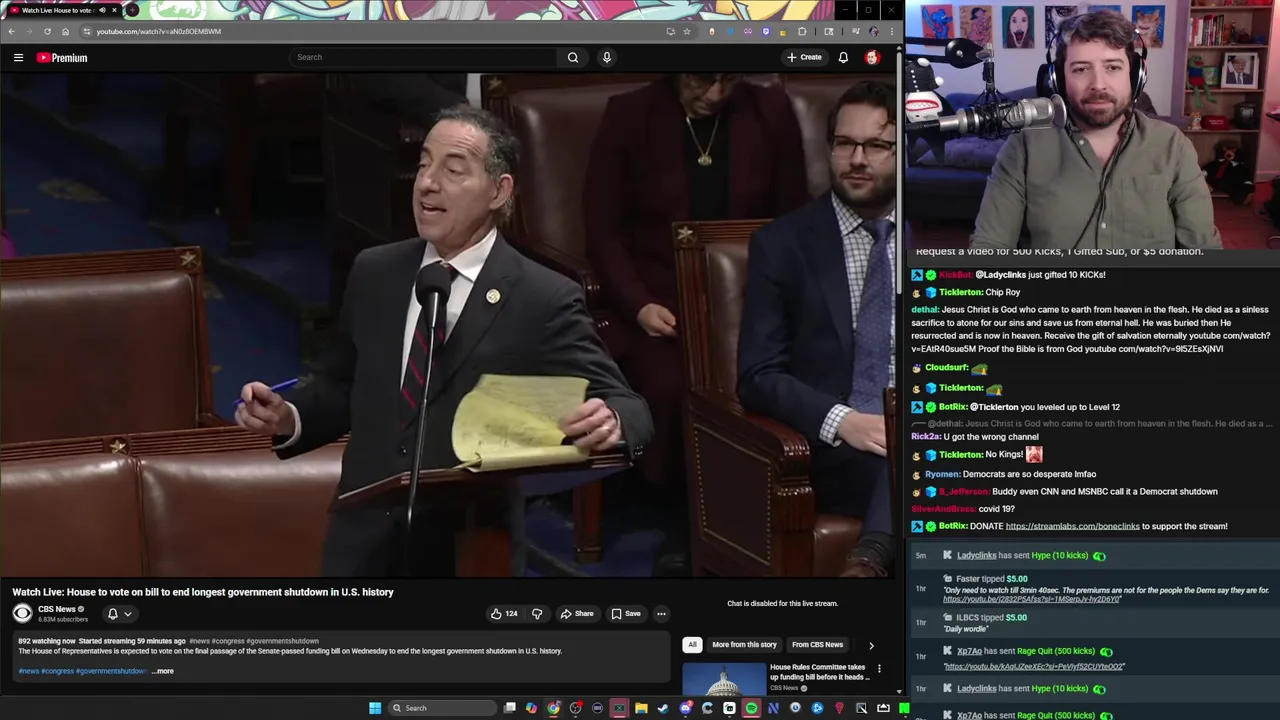Click Ladycllnks username in the 5m event
Viewport: 1280px width, 720px height.
pos(976,555)
